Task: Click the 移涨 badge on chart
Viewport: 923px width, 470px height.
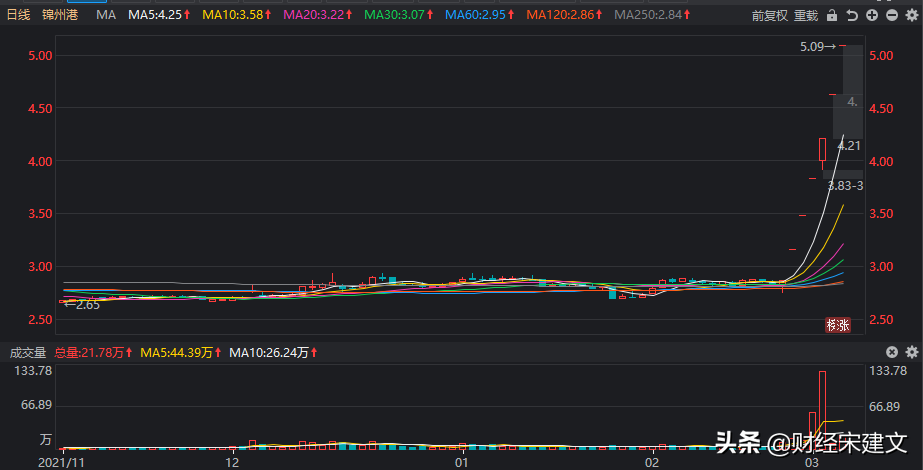Action: (x=838, y=325)
